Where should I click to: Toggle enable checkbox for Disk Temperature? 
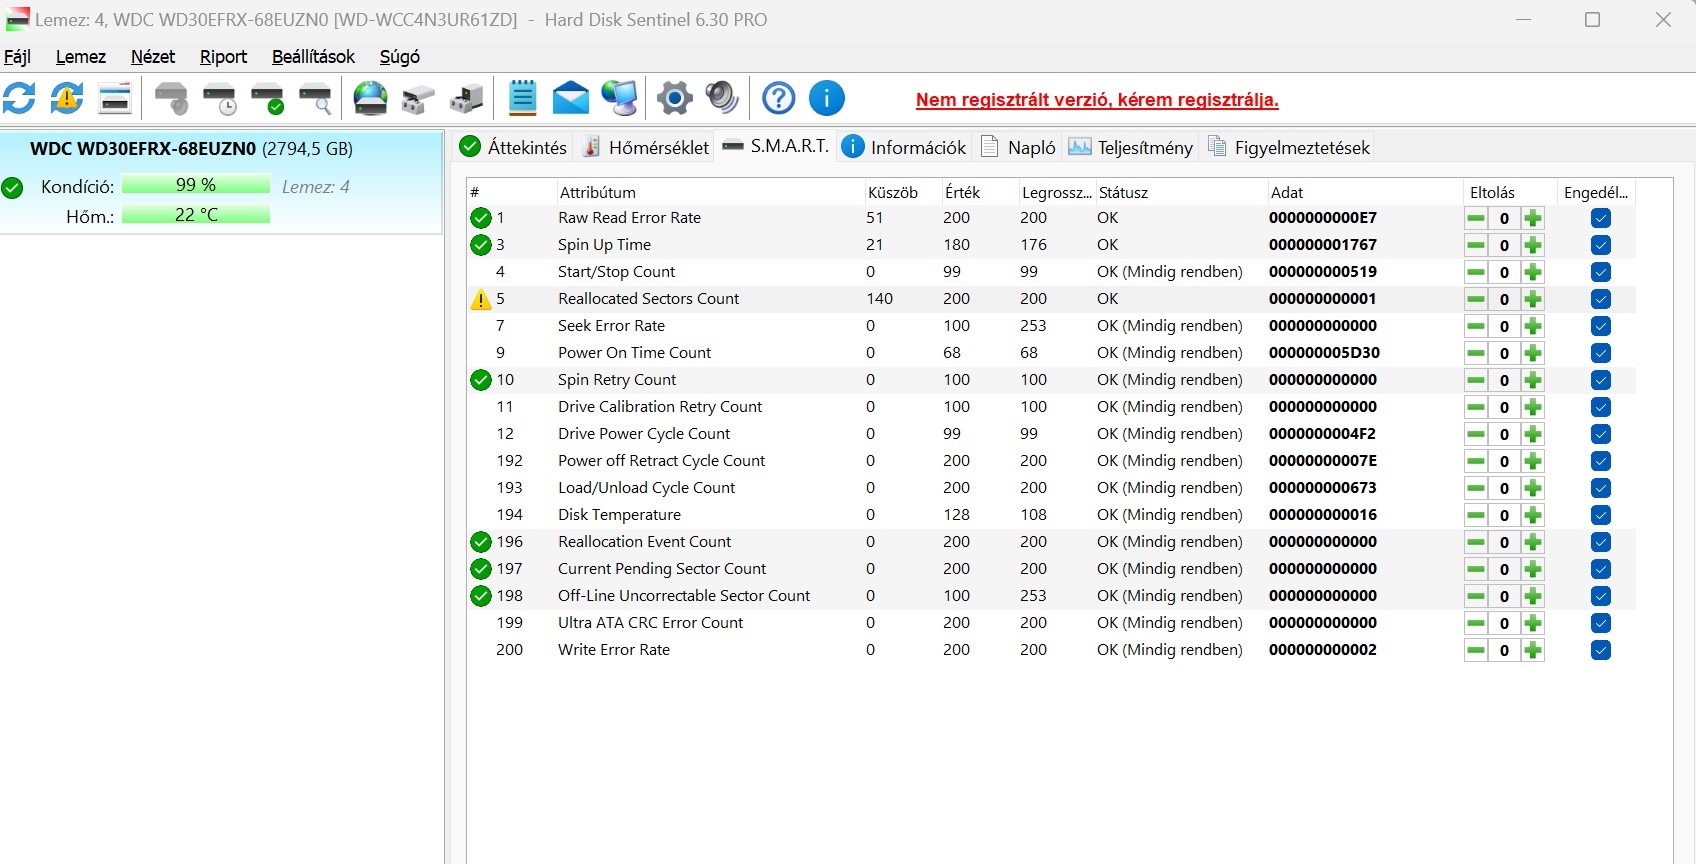click(x=1601, y=515)
